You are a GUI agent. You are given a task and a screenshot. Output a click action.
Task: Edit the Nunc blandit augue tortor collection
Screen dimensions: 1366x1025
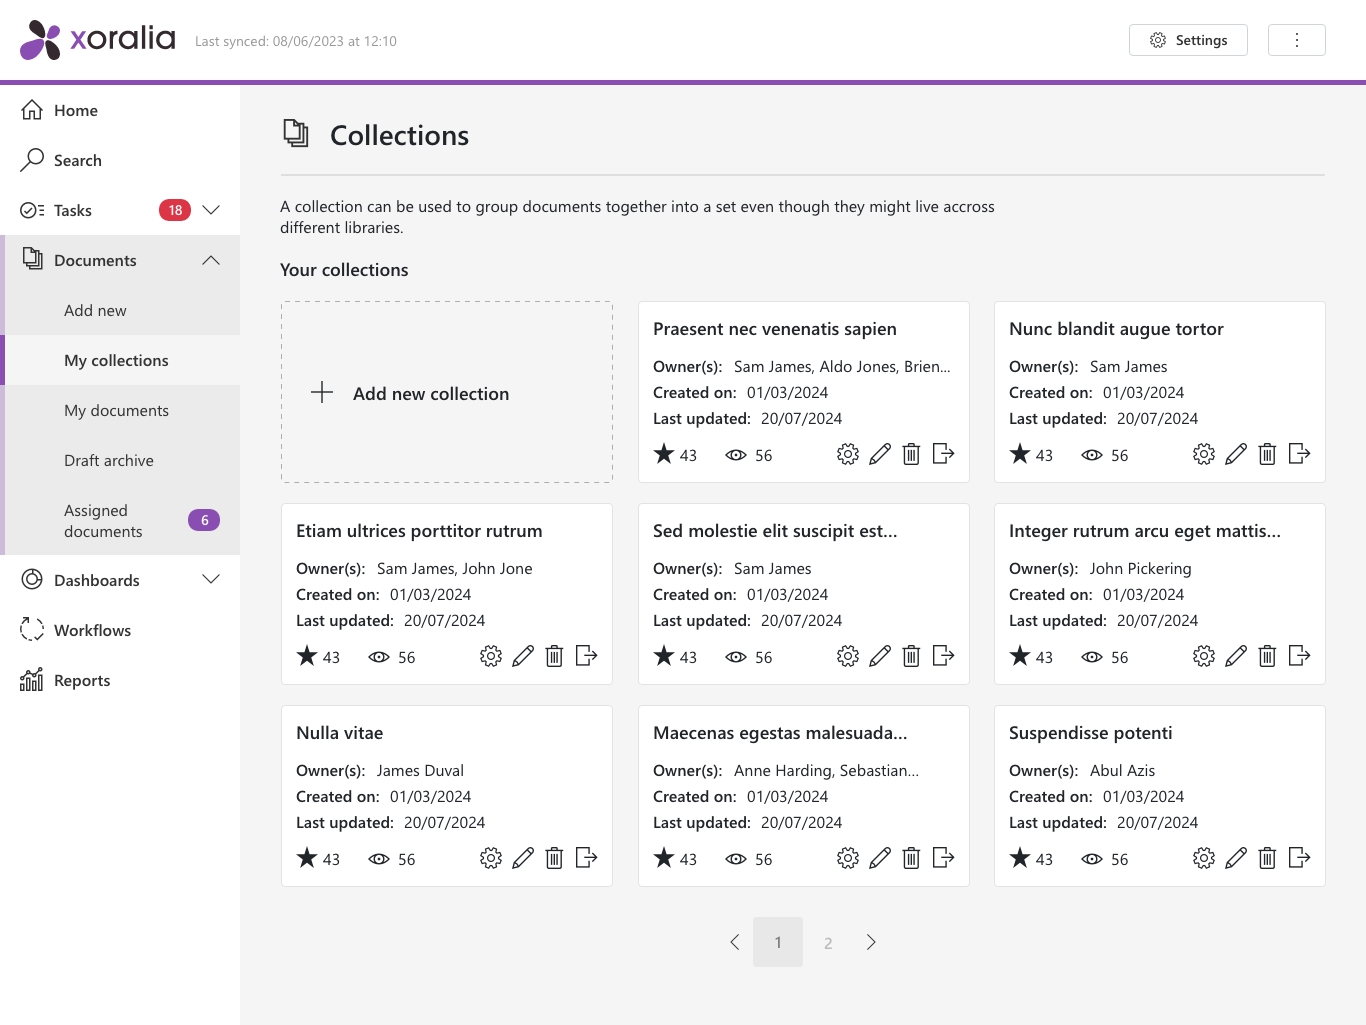[x=1236, y=455]
